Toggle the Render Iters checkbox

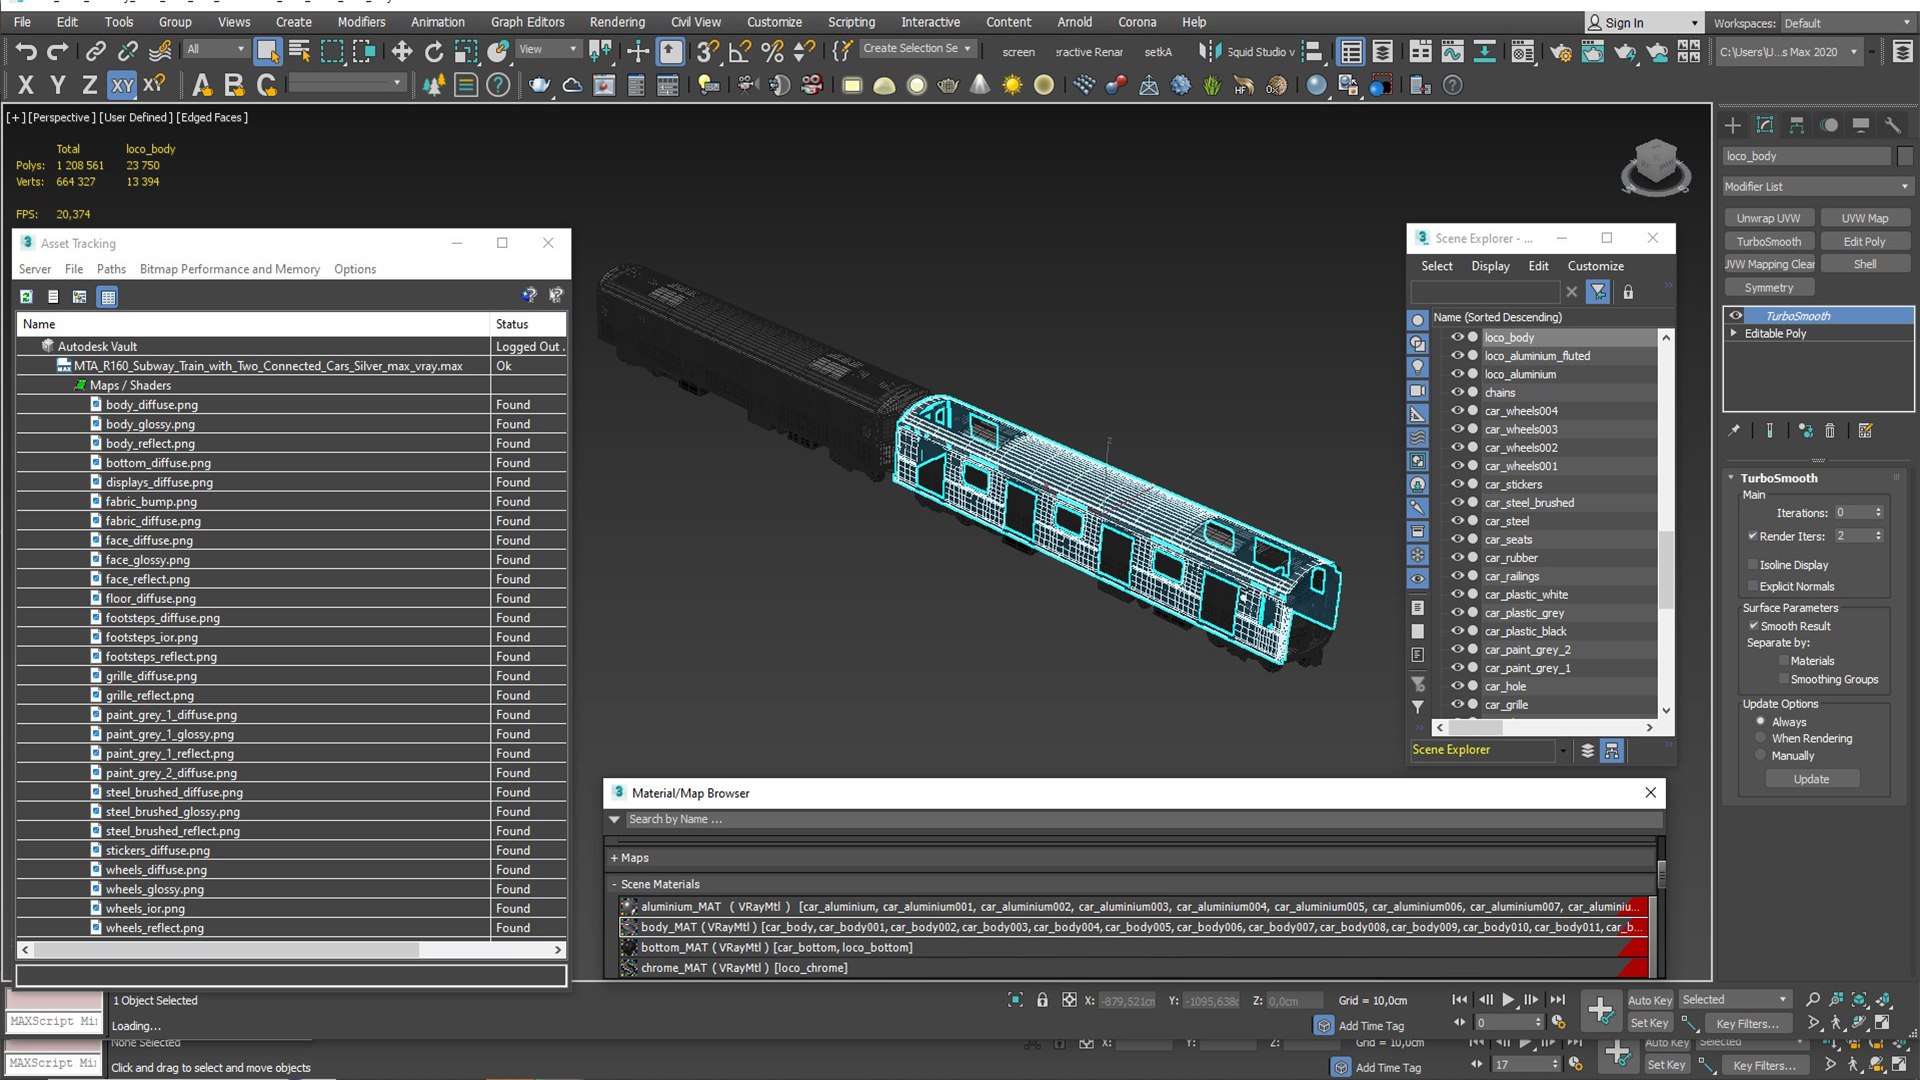coord(1753,536)
